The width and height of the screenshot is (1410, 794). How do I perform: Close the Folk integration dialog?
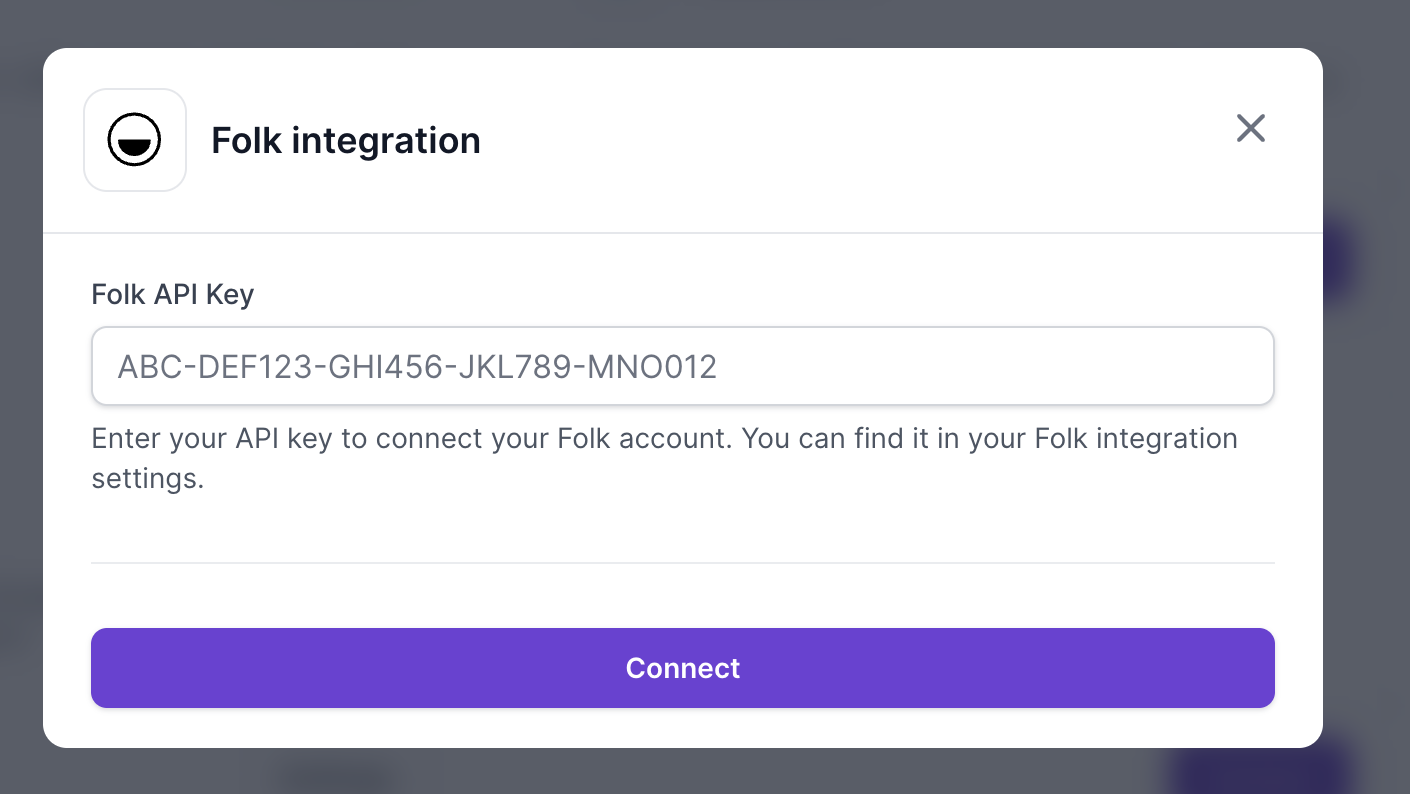point(1251,128)
